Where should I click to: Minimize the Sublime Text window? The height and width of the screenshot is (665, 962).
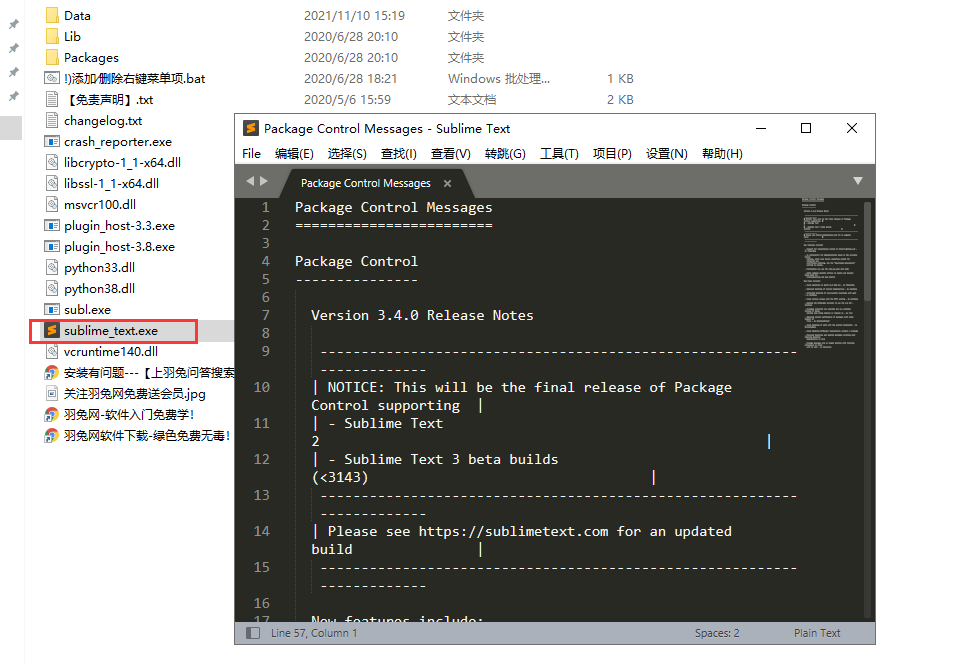(x=761, y=128)
